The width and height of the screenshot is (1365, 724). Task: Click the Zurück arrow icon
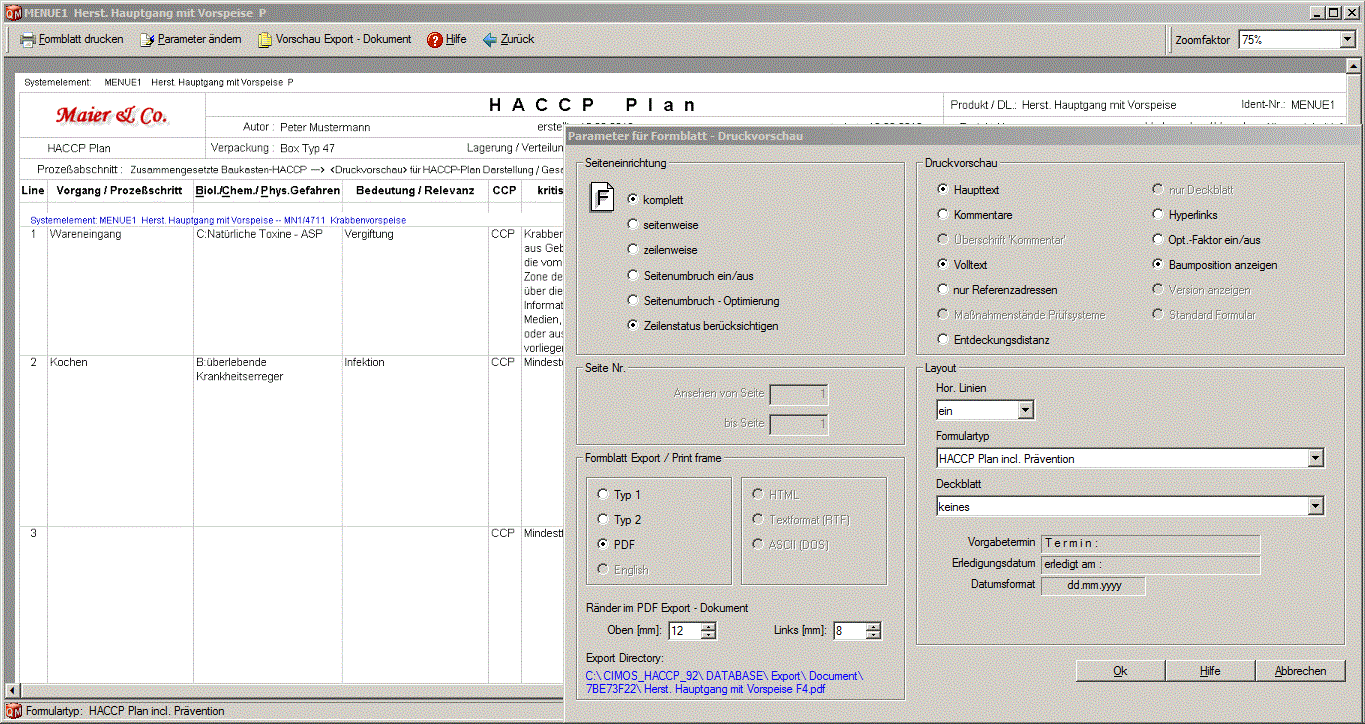coord(490,40)
